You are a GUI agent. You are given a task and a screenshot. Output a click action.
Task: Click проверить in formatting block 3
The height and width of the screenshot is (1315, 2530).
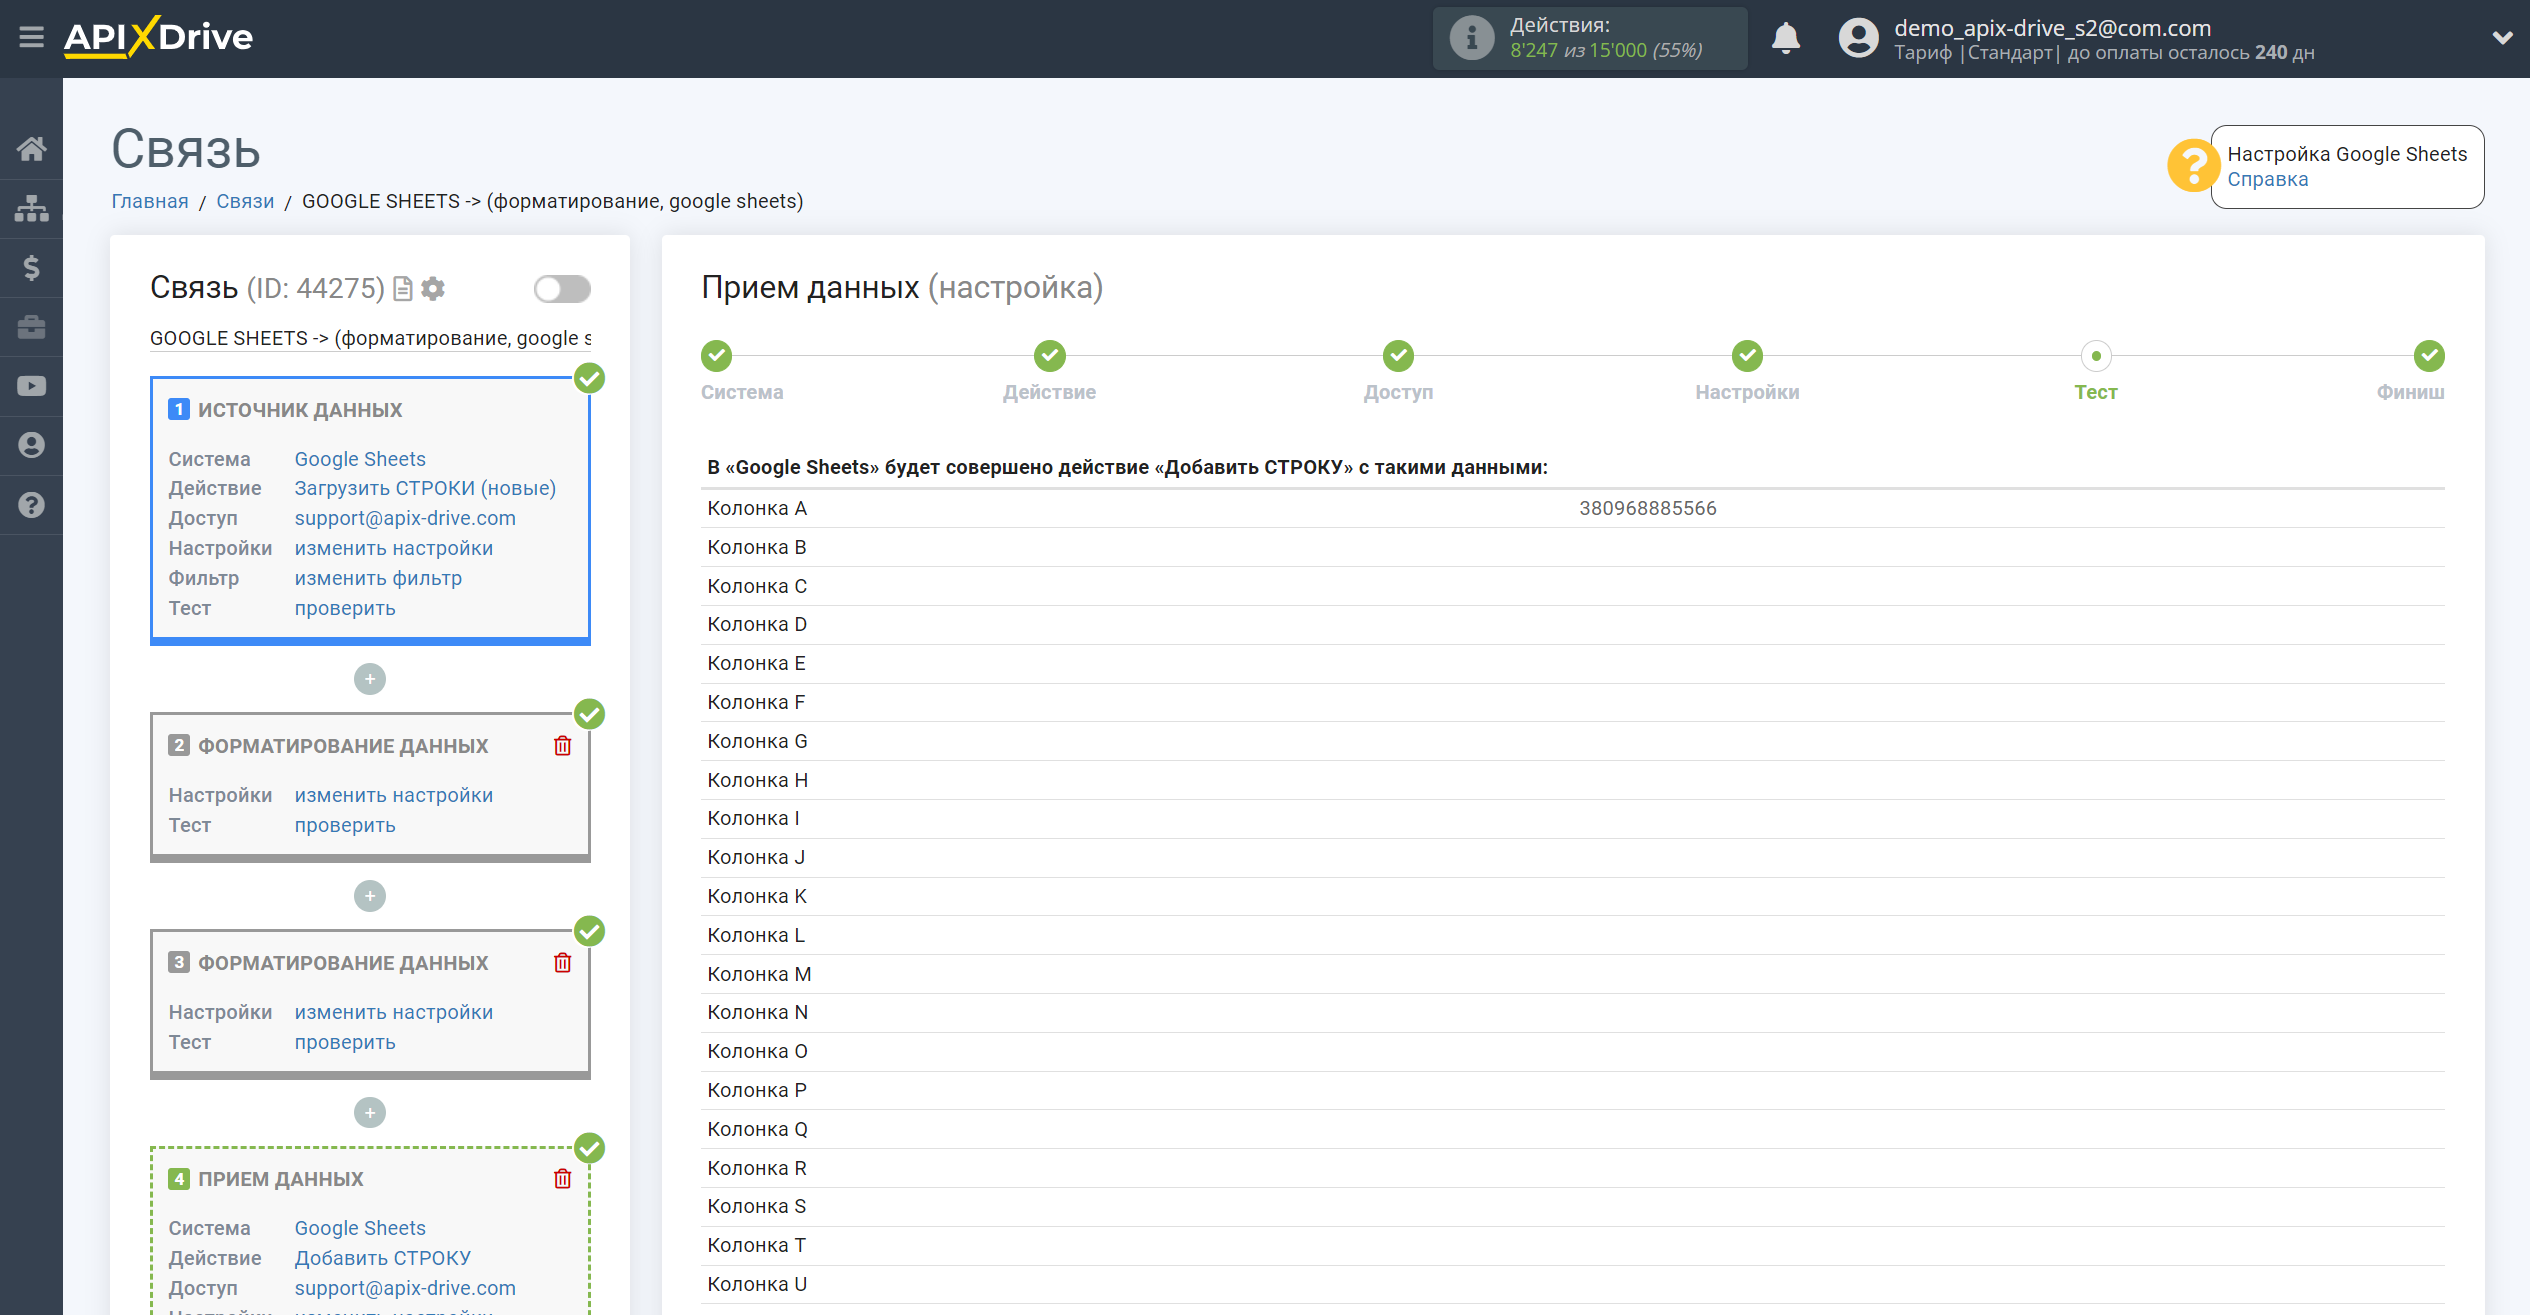[345, 1042]
